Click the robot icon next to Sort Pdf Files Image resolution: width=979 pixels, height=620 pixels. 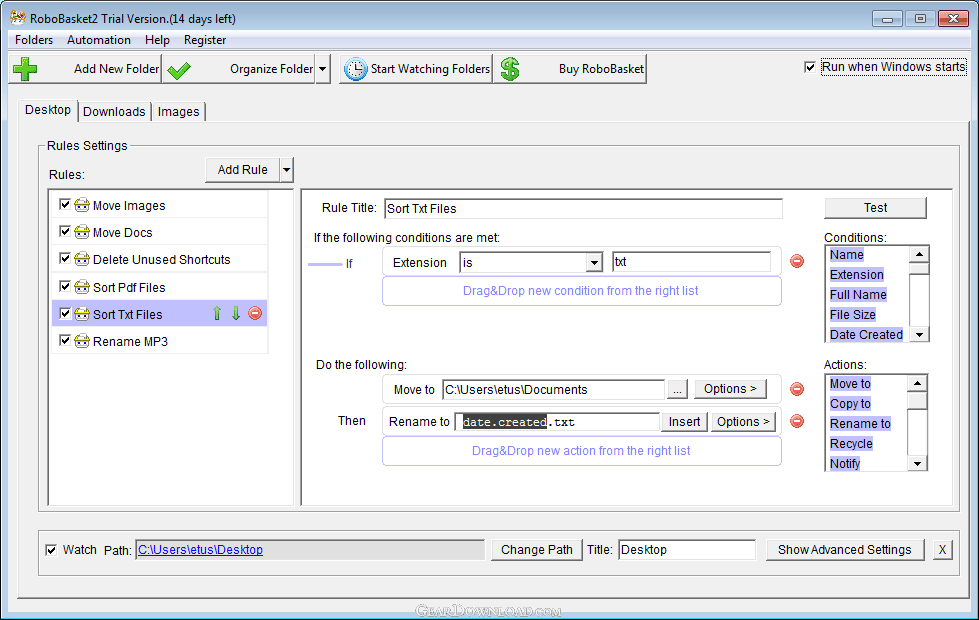[x=82, y=287]
